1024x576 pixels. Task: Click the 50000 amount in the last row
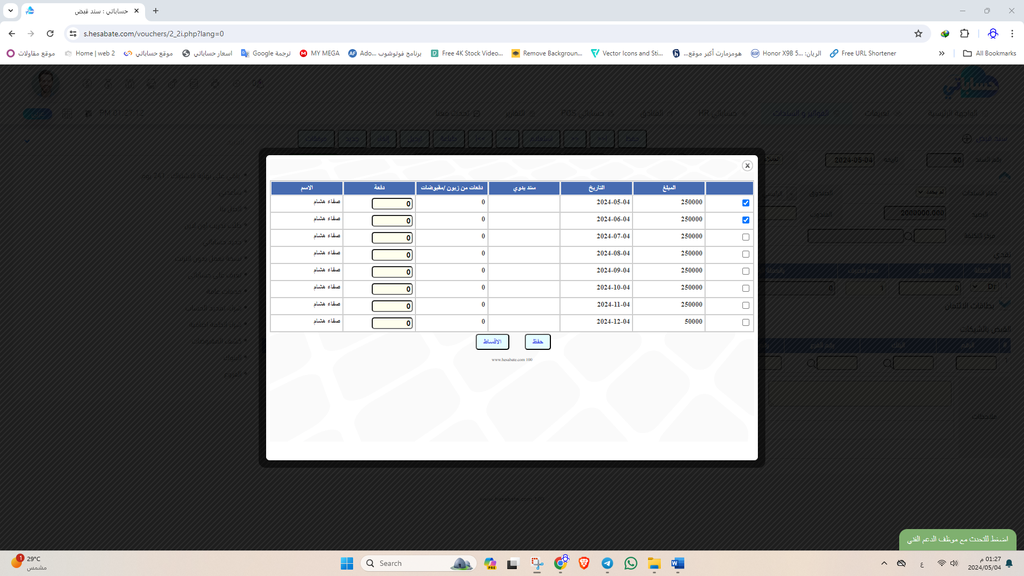tap(693, 321)
